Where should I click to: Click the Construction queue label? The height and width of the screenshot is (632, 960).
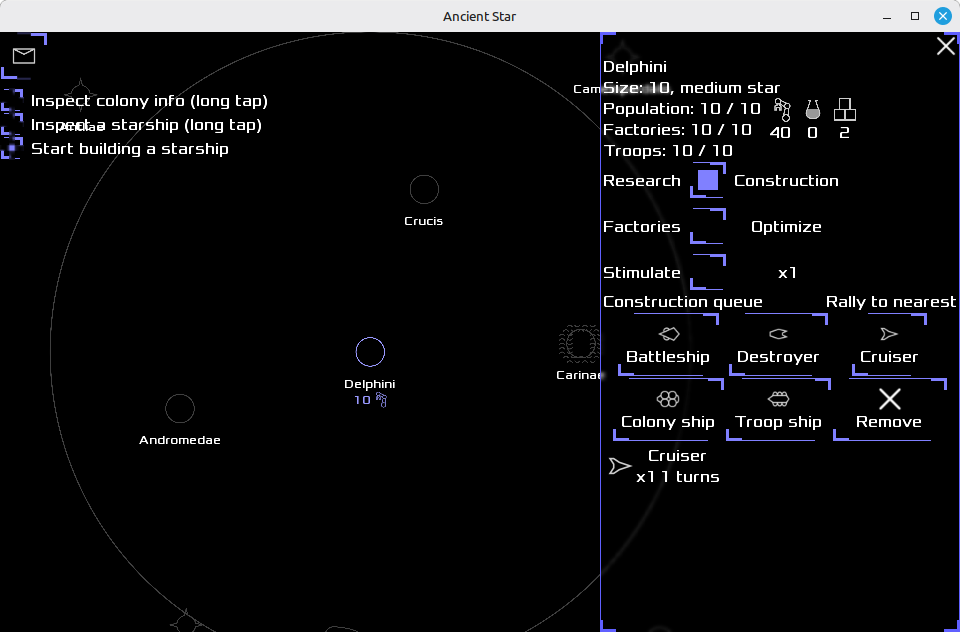[683, 302]
